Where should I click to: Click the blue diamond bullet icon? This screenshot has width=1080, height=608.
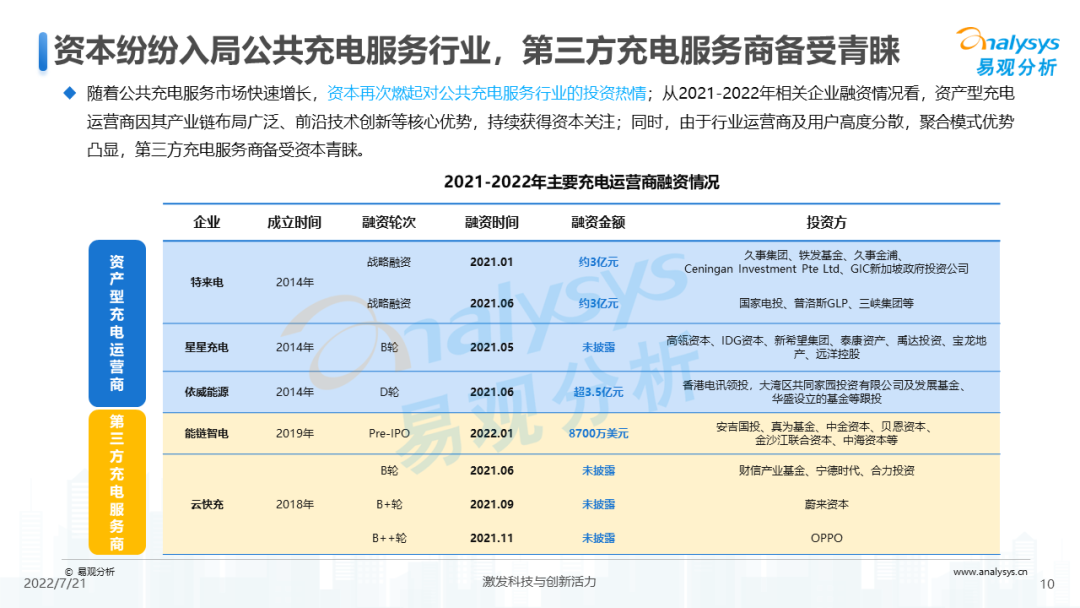[70, 93]
